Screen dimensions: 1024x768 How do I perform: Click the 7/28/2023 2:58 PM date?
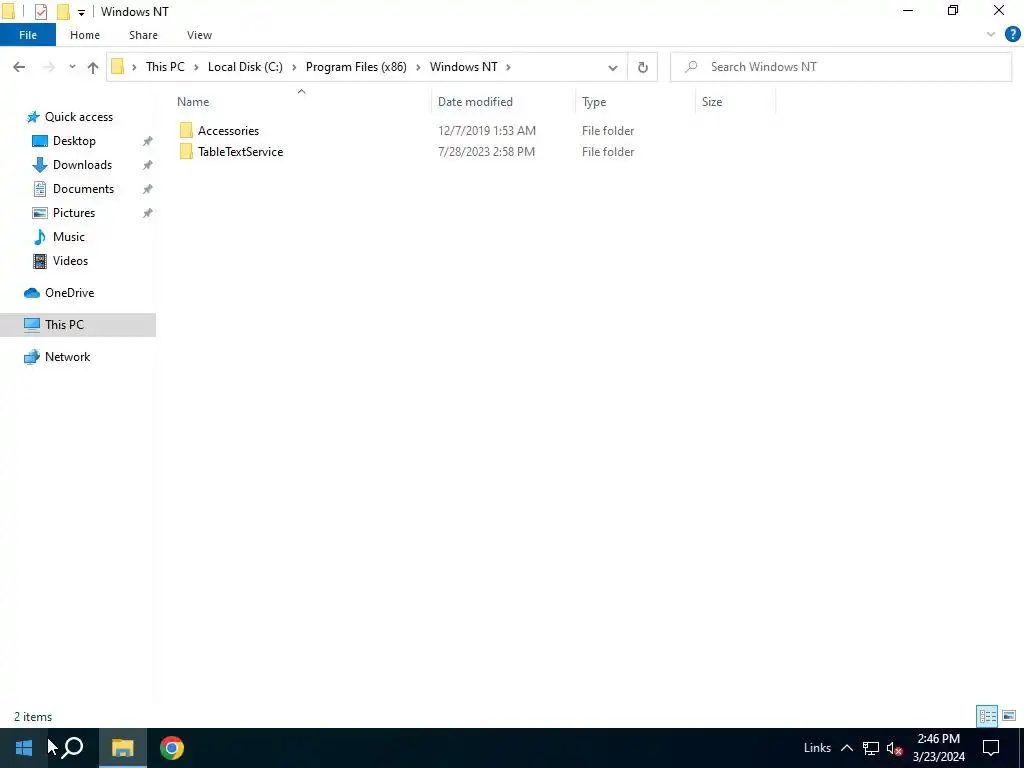[486, 152]
